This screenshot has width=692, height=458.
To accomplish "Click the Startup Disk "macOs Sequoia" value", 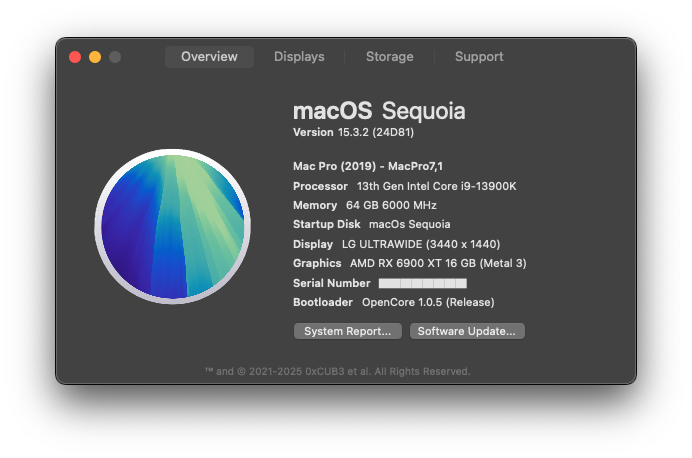I will click(x=410, y=224).
